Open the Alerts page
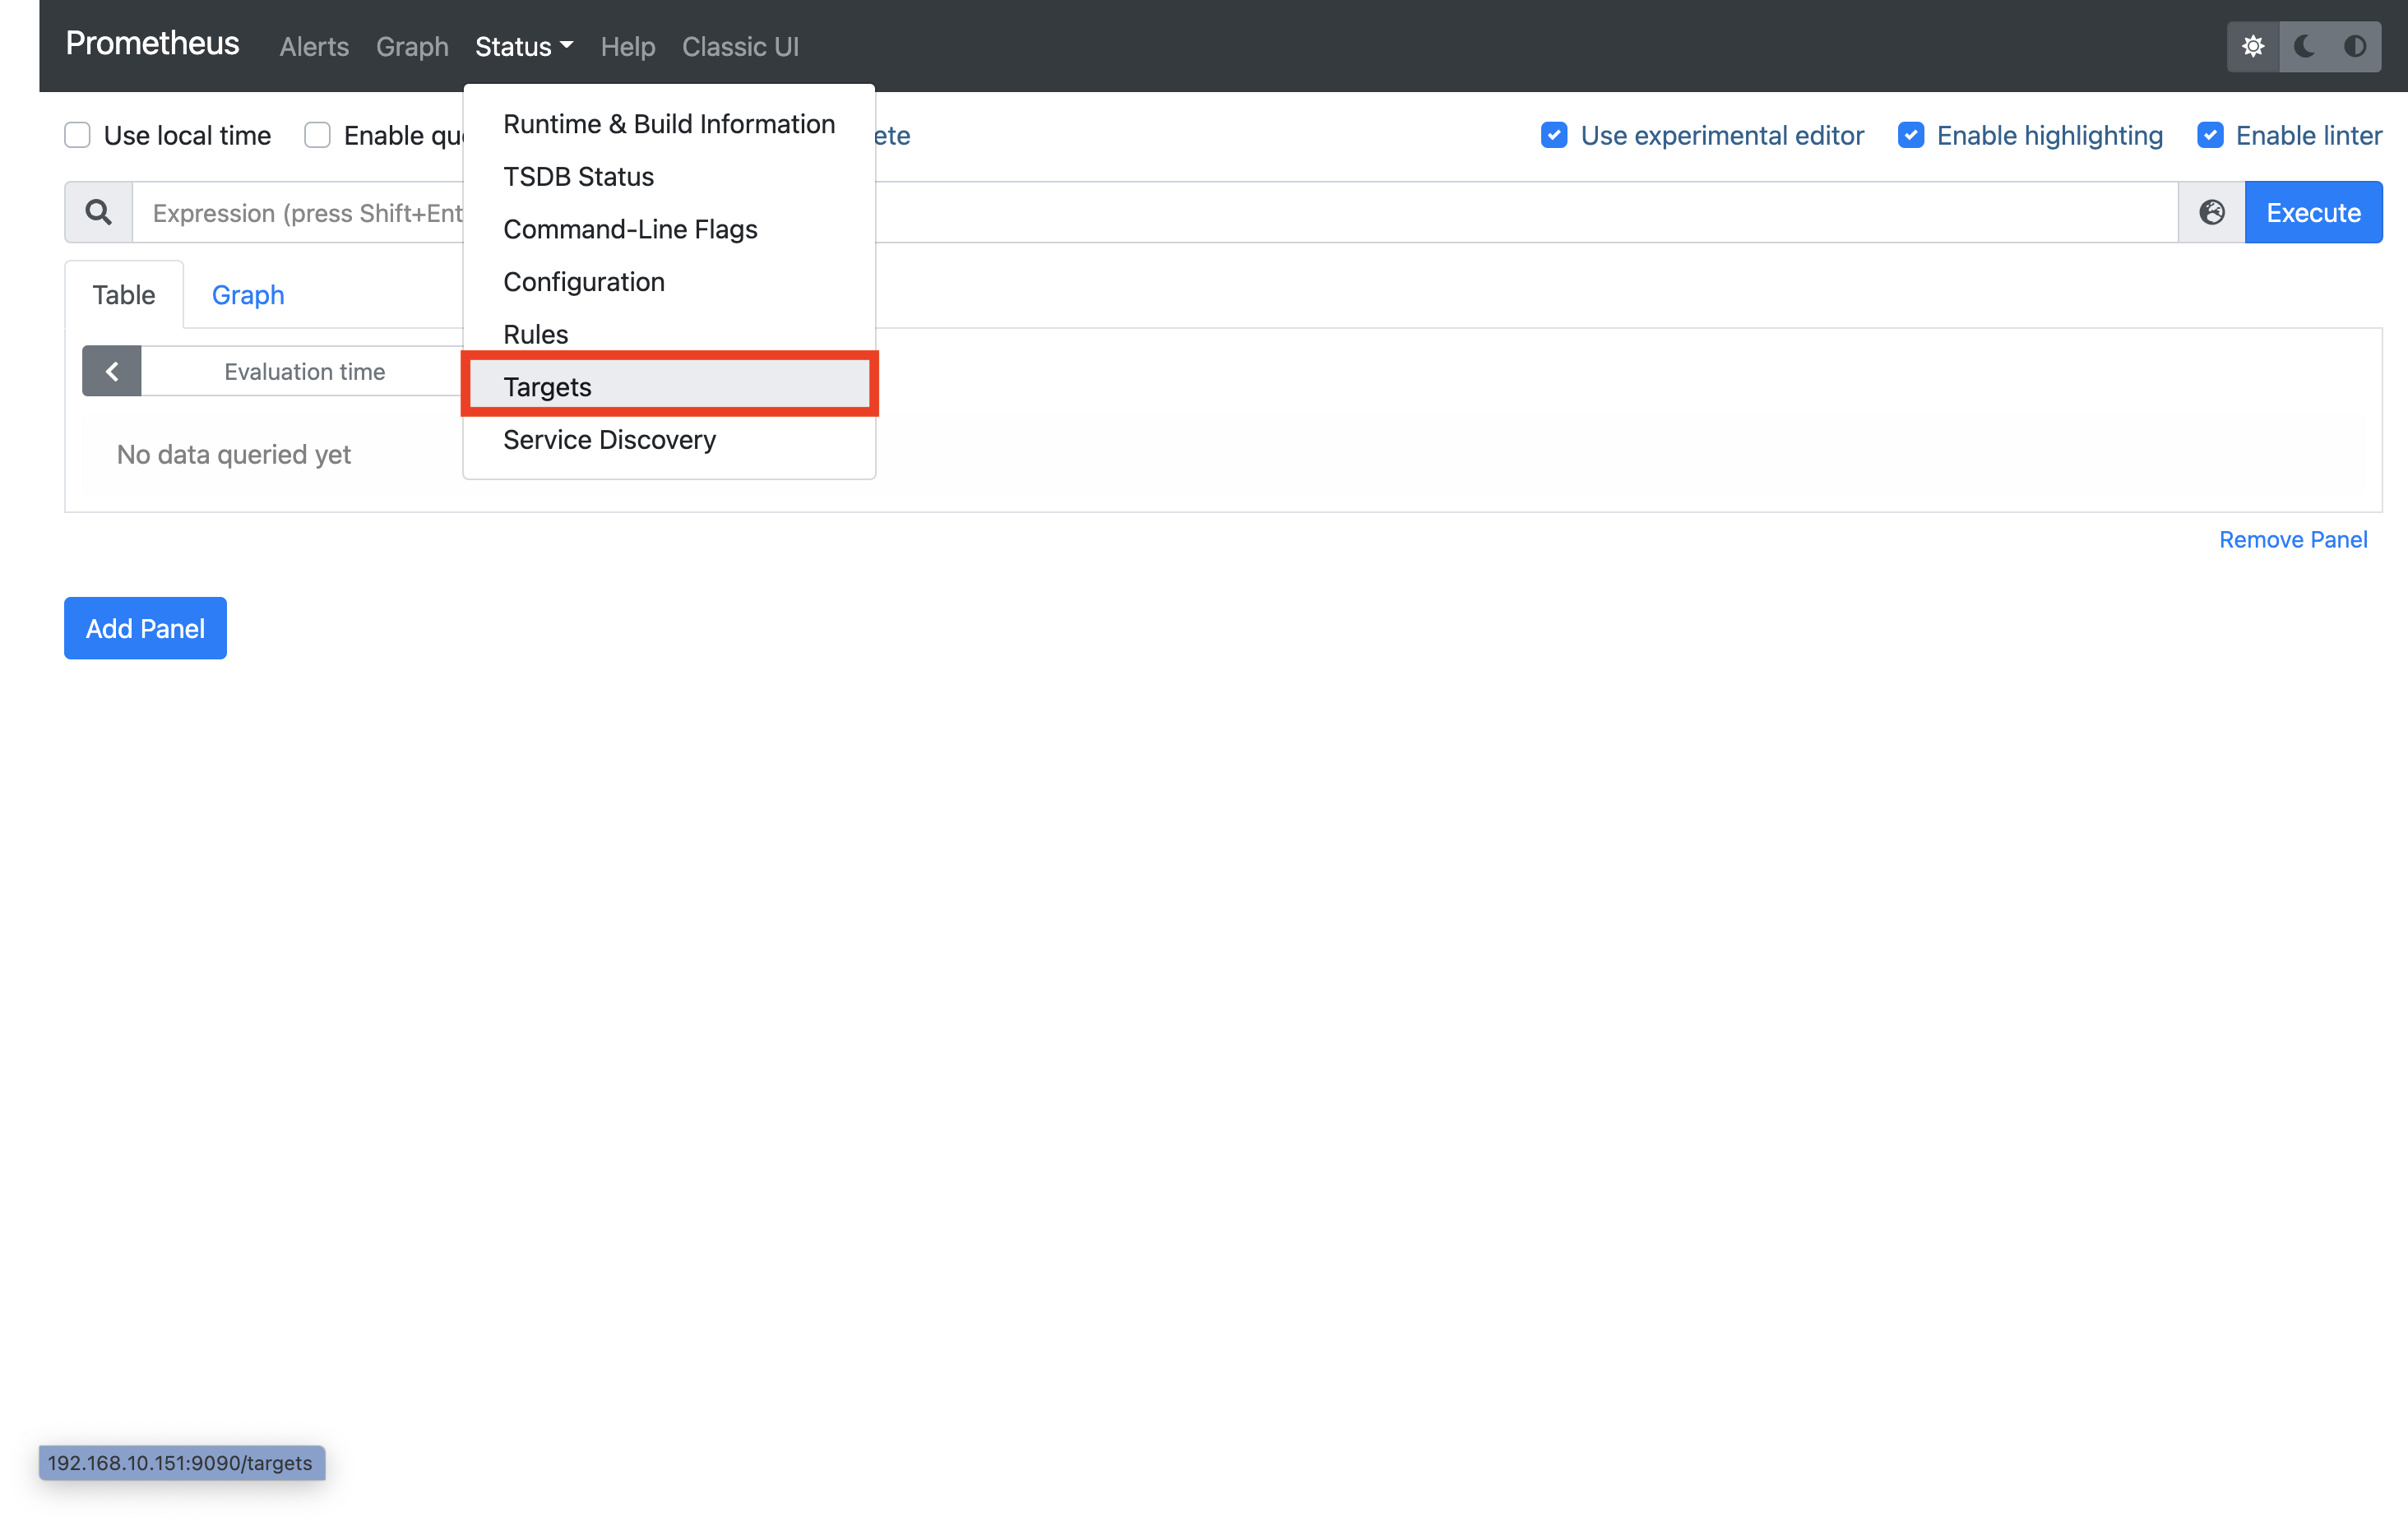 tap(313, 46)
